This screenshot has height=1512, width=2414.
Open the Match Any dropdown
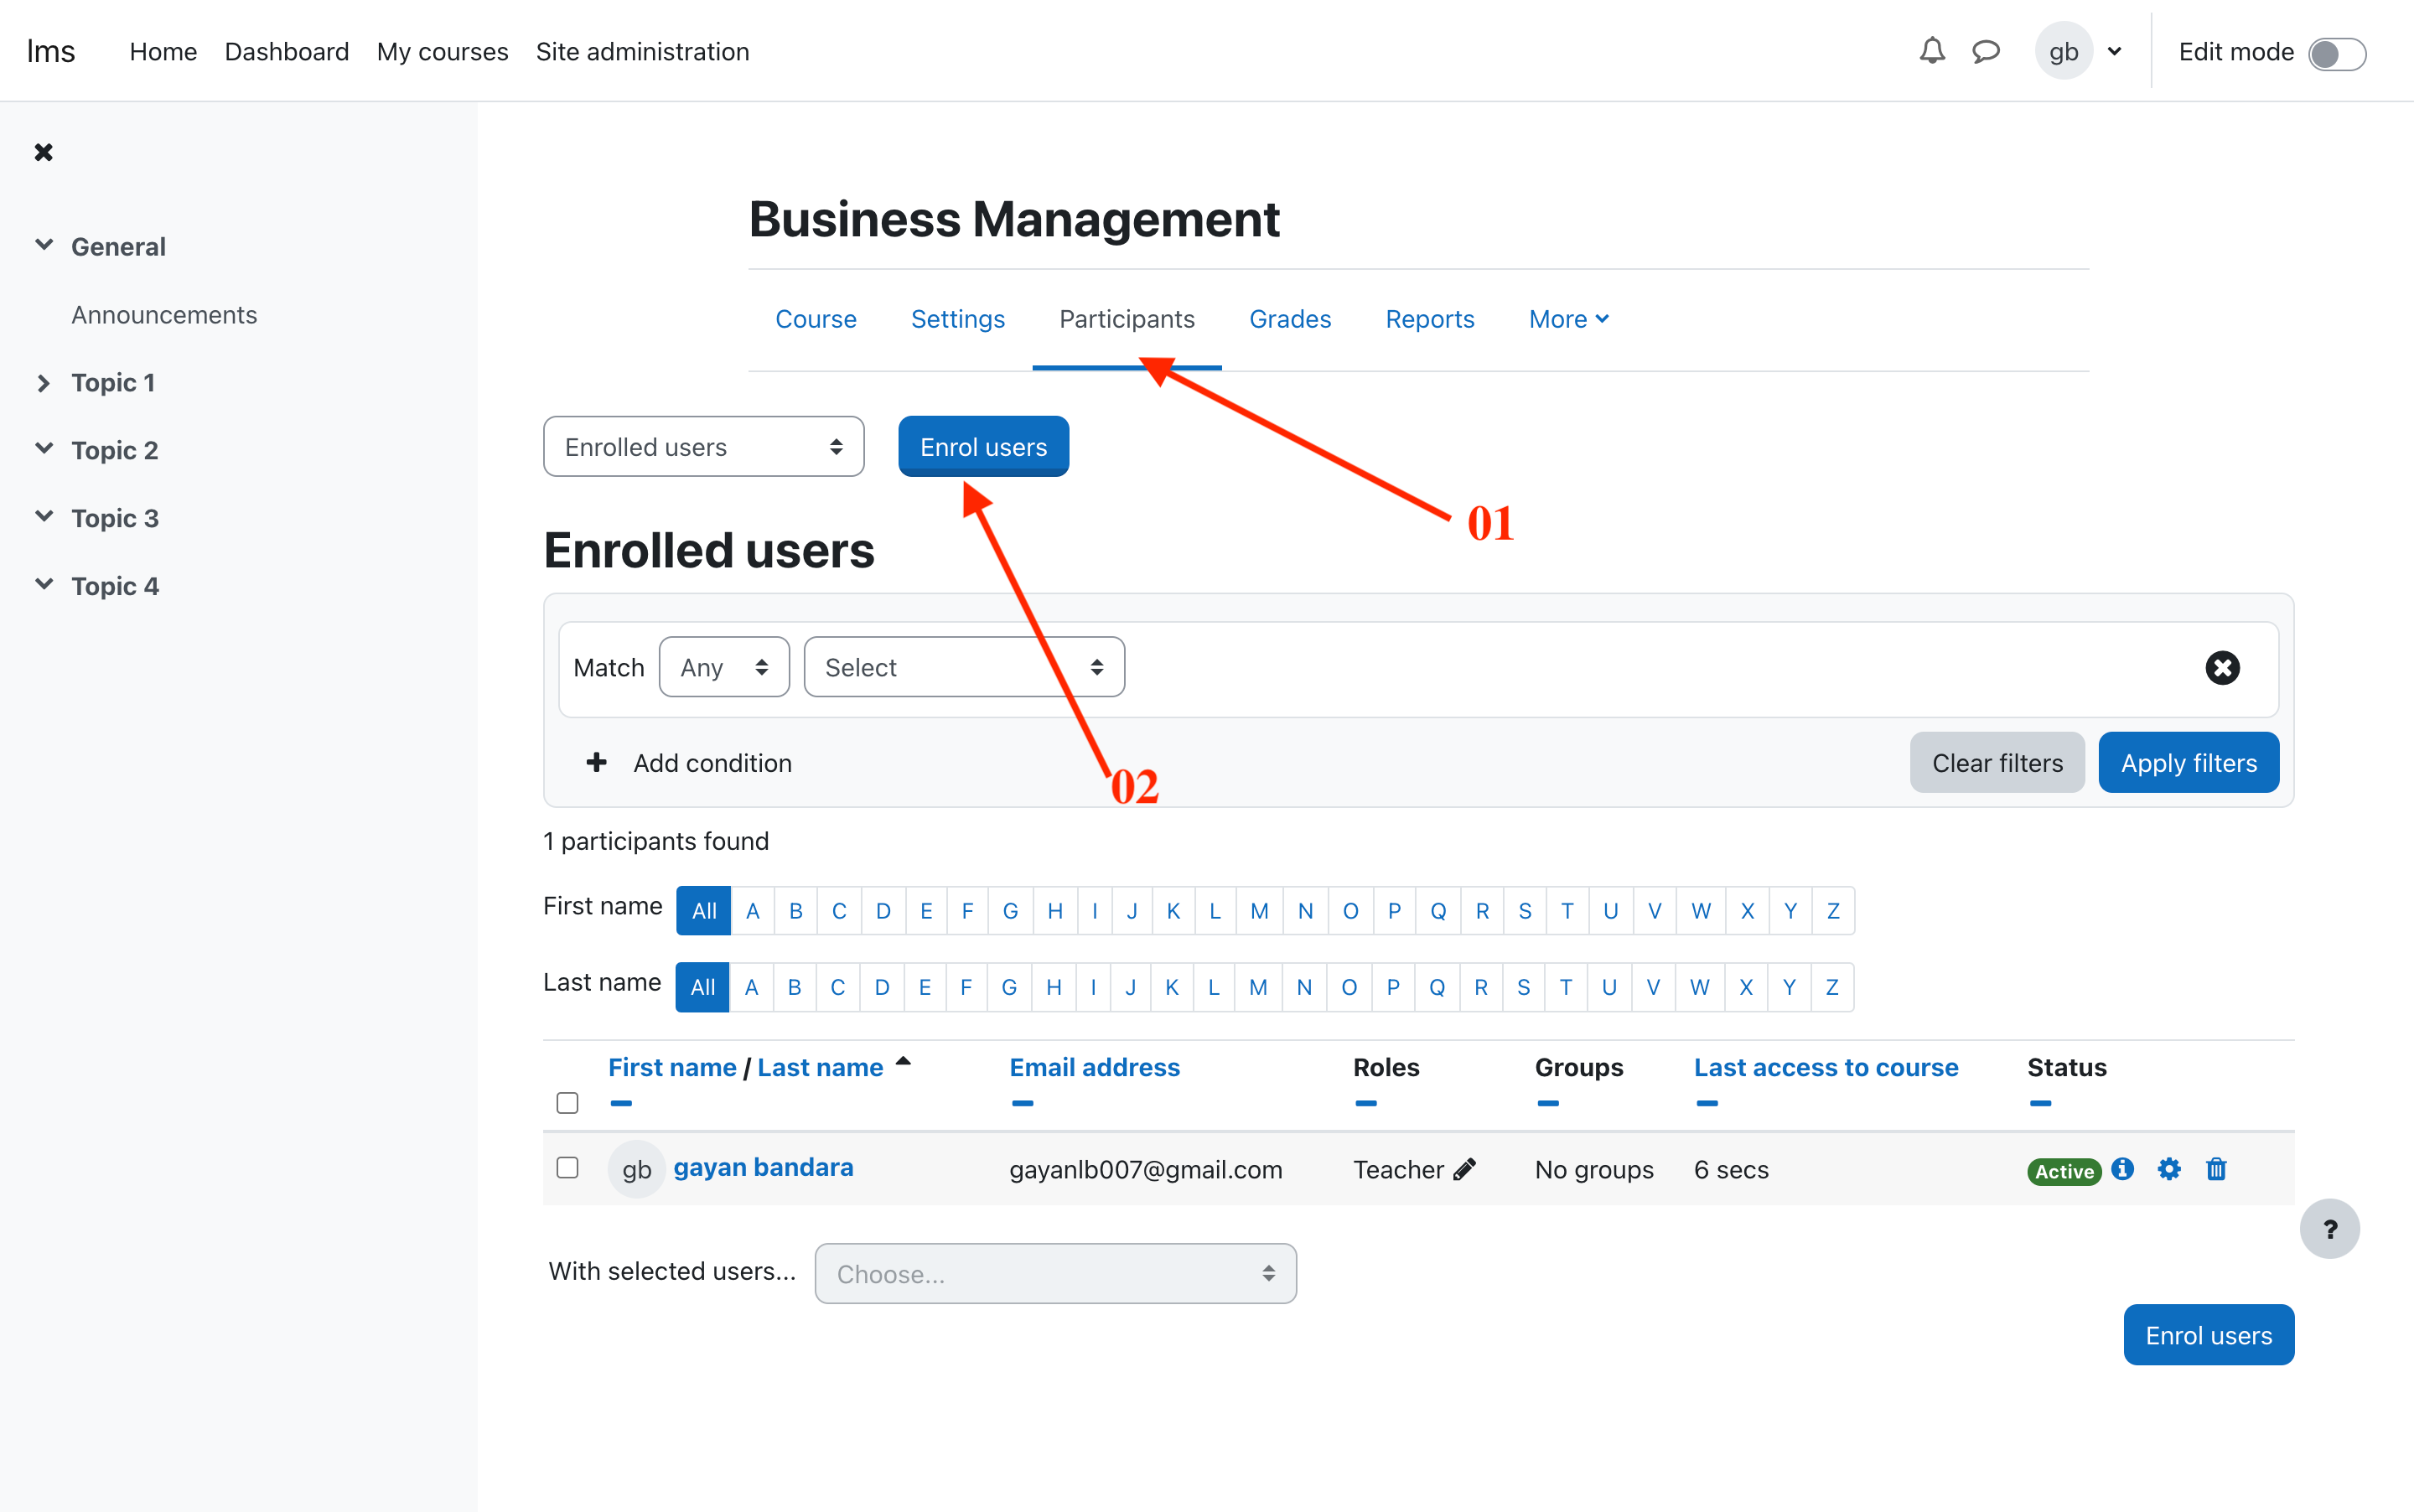(724, 668)
